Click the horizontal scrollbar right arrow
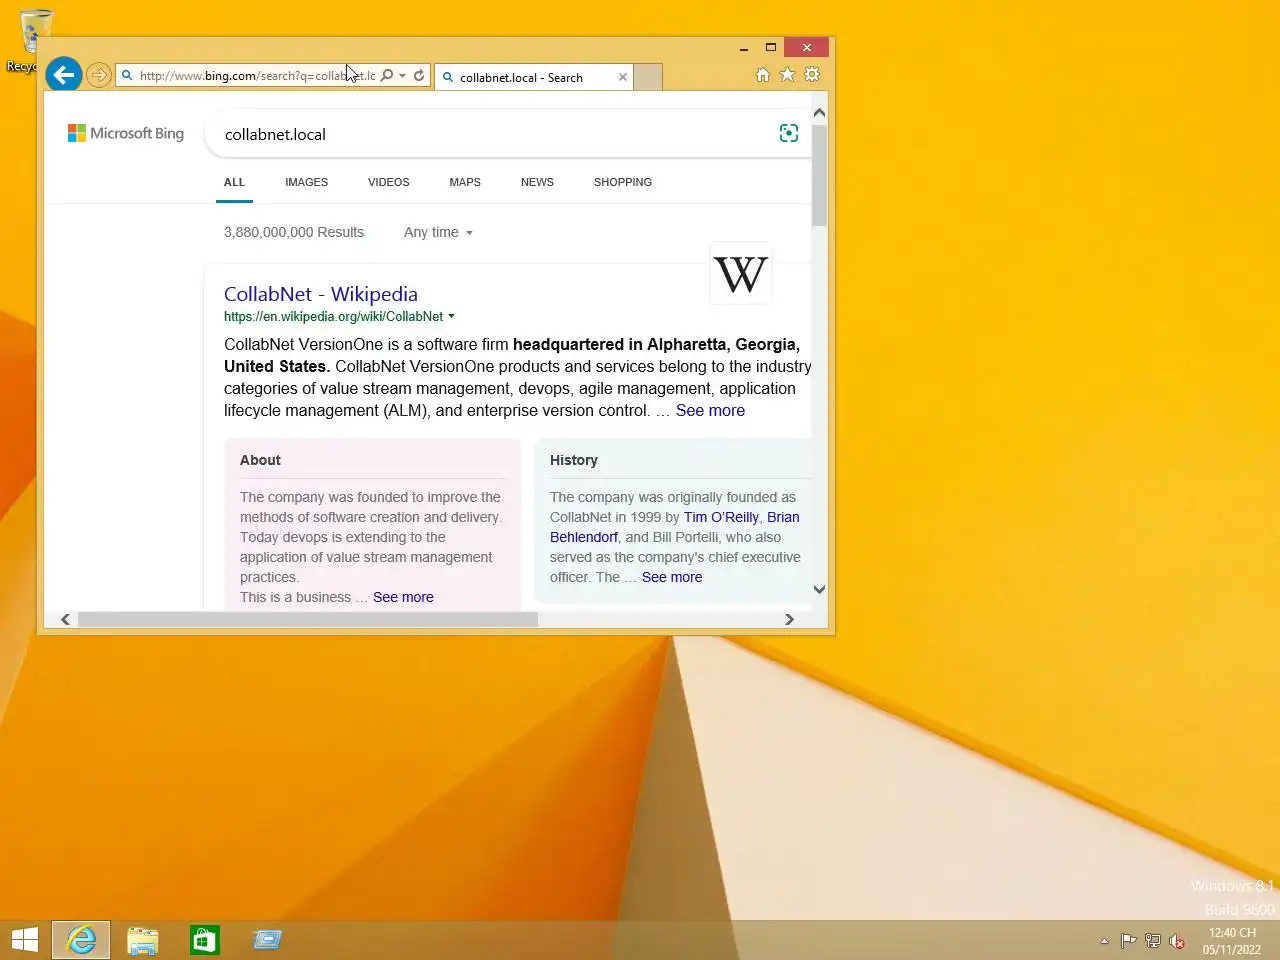The width and height of the screenshot is (1280, 960). click(x=789, y=619)
